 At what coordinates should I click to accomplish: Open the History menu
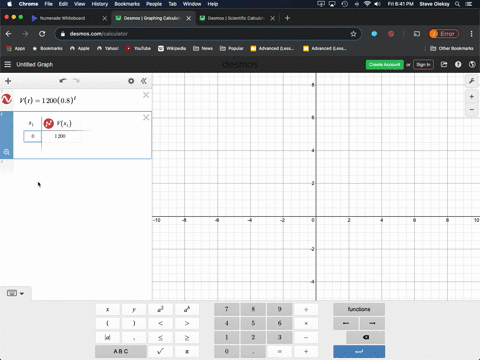(100, 4)
